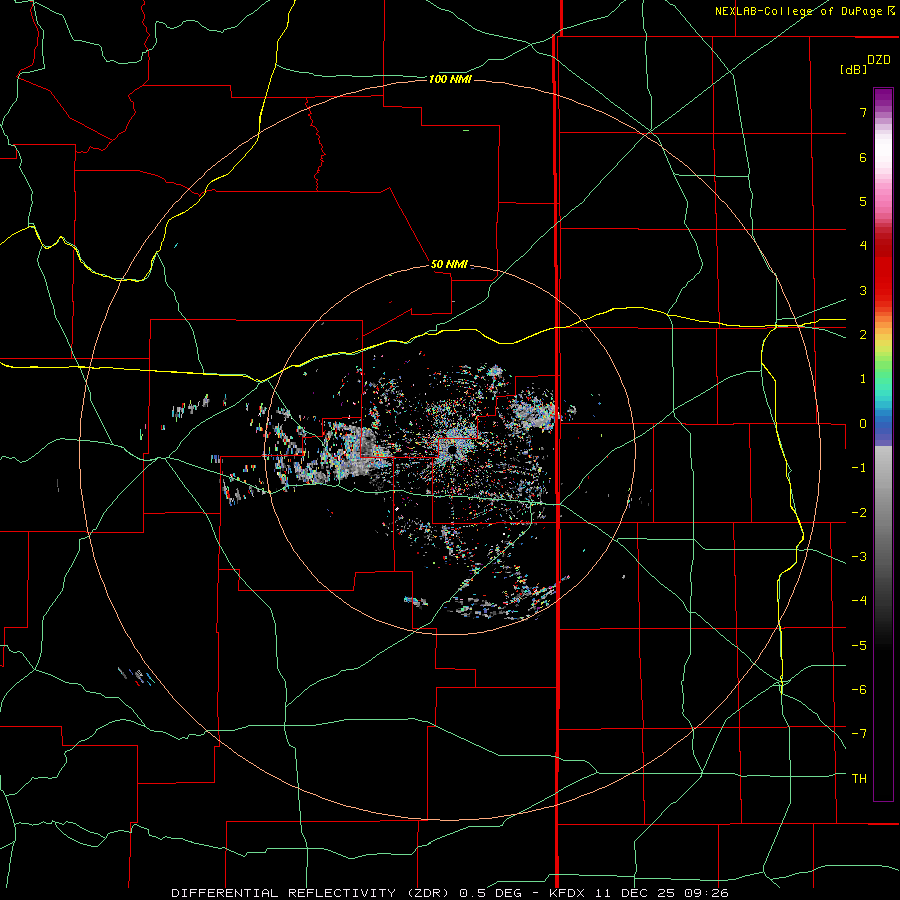The height and width of the screenshot is (900, 900).
Task: Click the 7 dB legend tick label
Action: 863,112
